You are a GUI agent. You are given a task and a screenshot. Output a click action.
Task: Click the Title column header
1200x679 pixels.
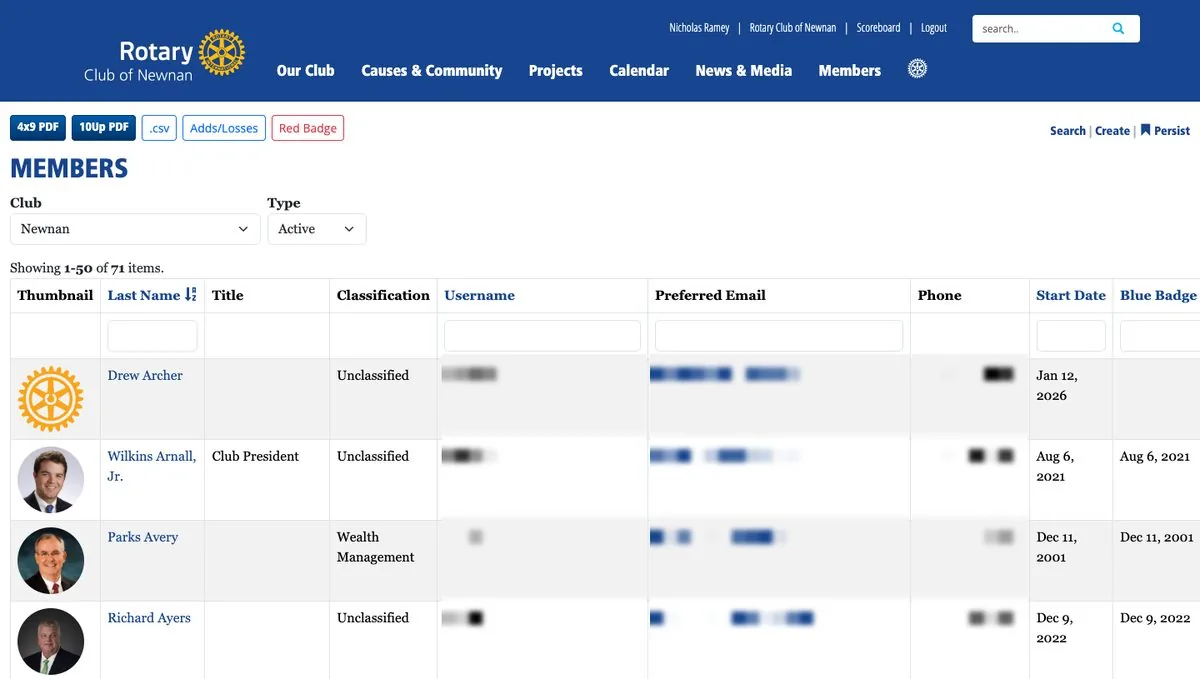(228, 295)
